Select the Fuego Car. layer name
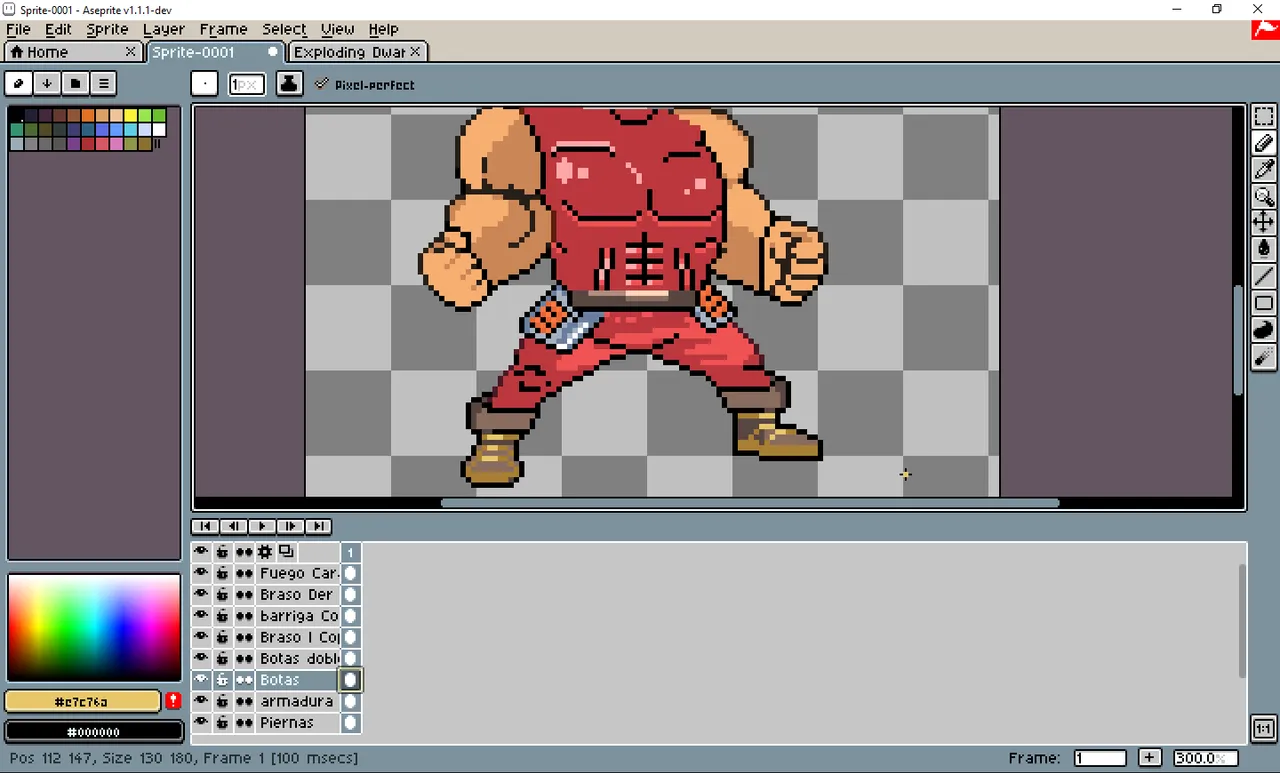Screen dimensions: 1280x773 click(298, 573)
